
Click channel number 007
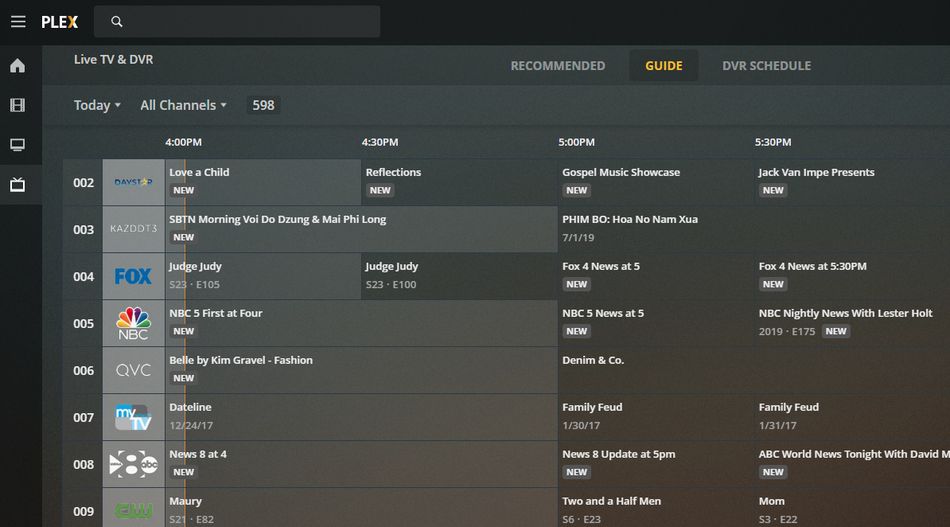tap(83, 417)
